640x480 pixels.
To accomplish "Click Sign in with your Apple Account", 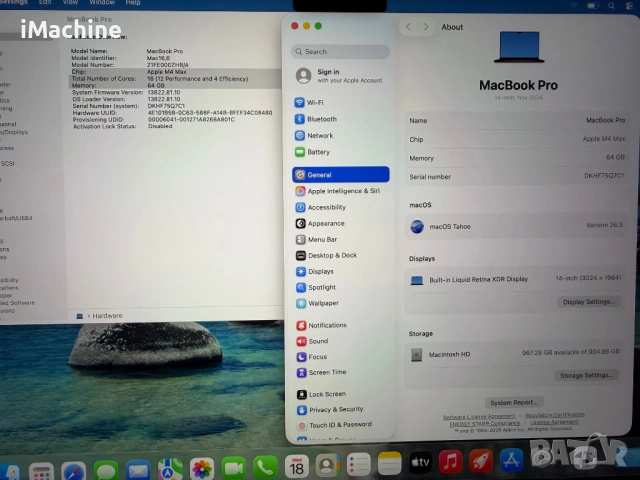I will pos(341,76).
